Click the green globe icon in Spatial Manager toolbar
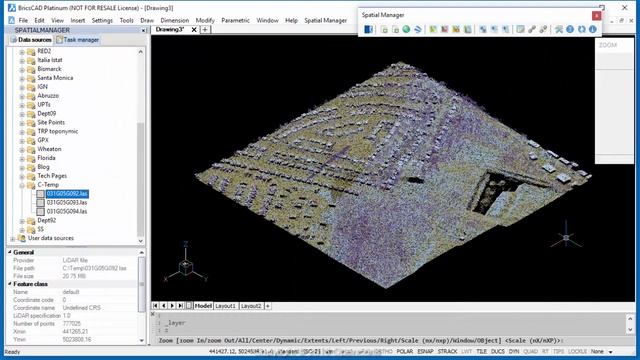This screenshot has width=640, height=360. [406, 29]
